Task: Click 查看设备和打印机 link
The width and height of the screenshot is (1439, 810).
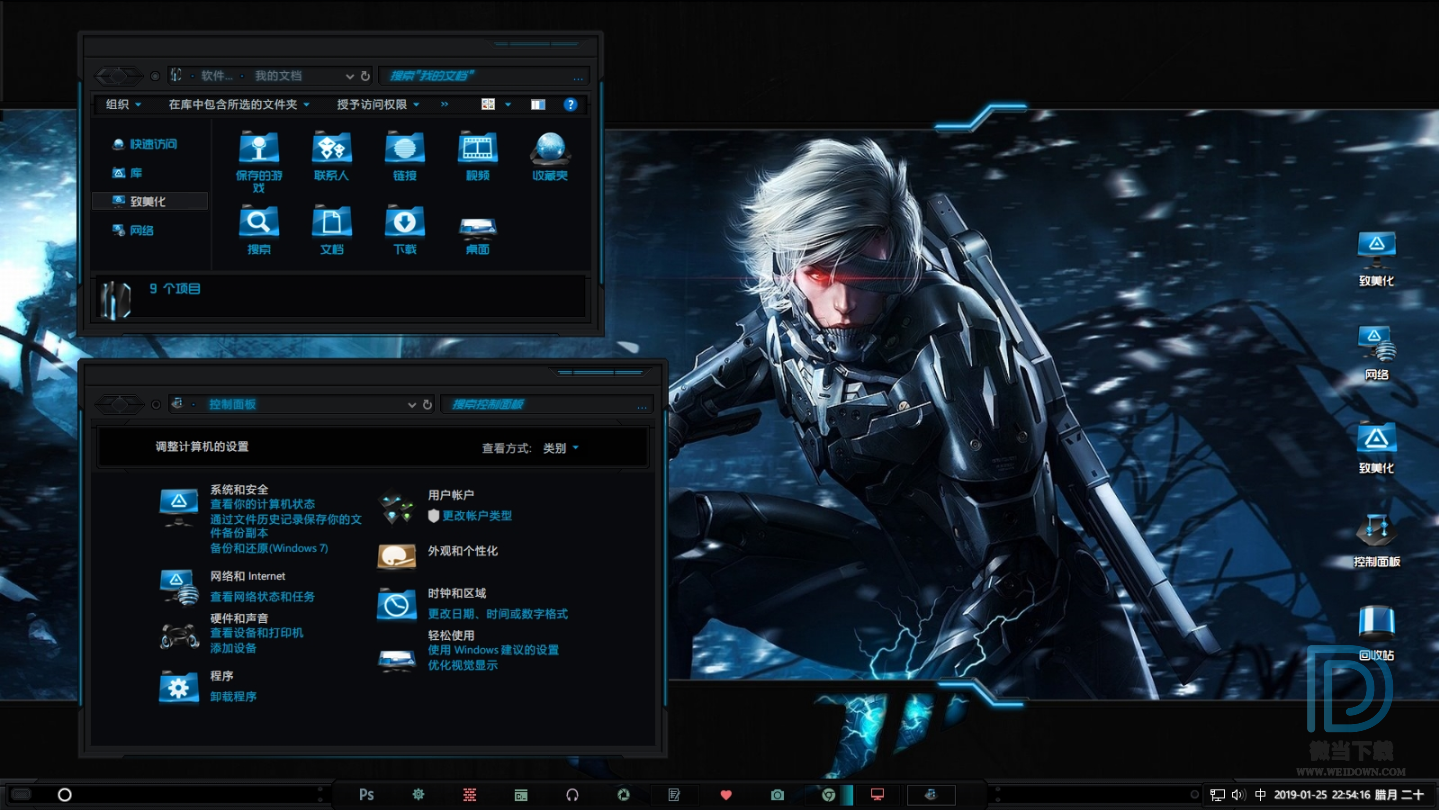Action: 256,633
